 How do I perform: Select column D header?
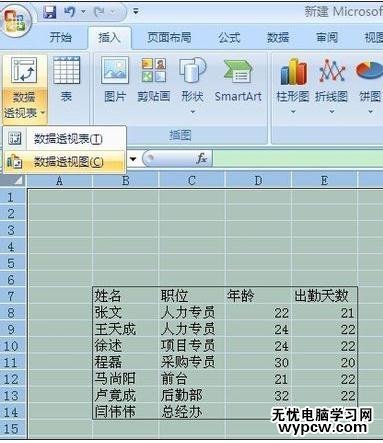(258, 181)
